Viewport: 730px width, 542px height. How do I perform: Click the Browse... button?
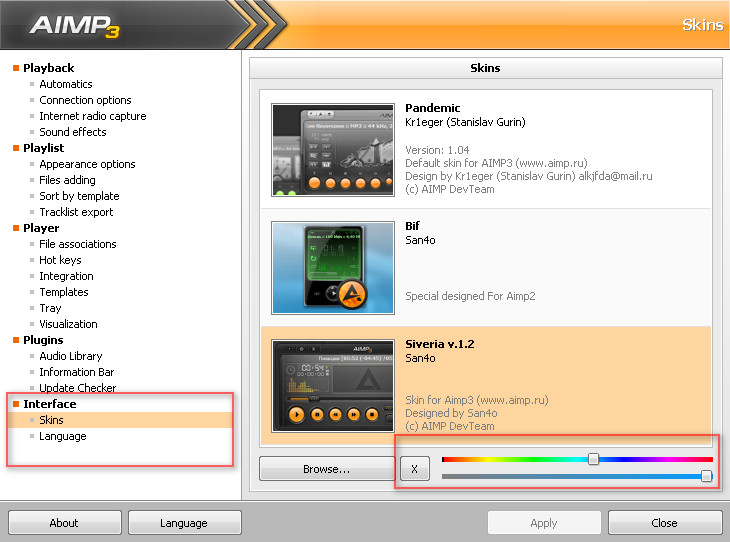(326, 469)
